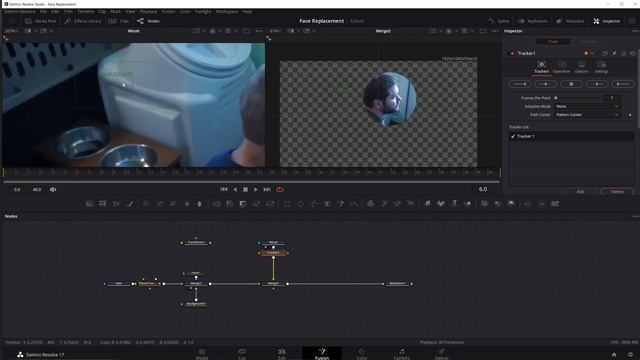
Task: Open the Media Pool panel
Action: click(x=40, y=21)
